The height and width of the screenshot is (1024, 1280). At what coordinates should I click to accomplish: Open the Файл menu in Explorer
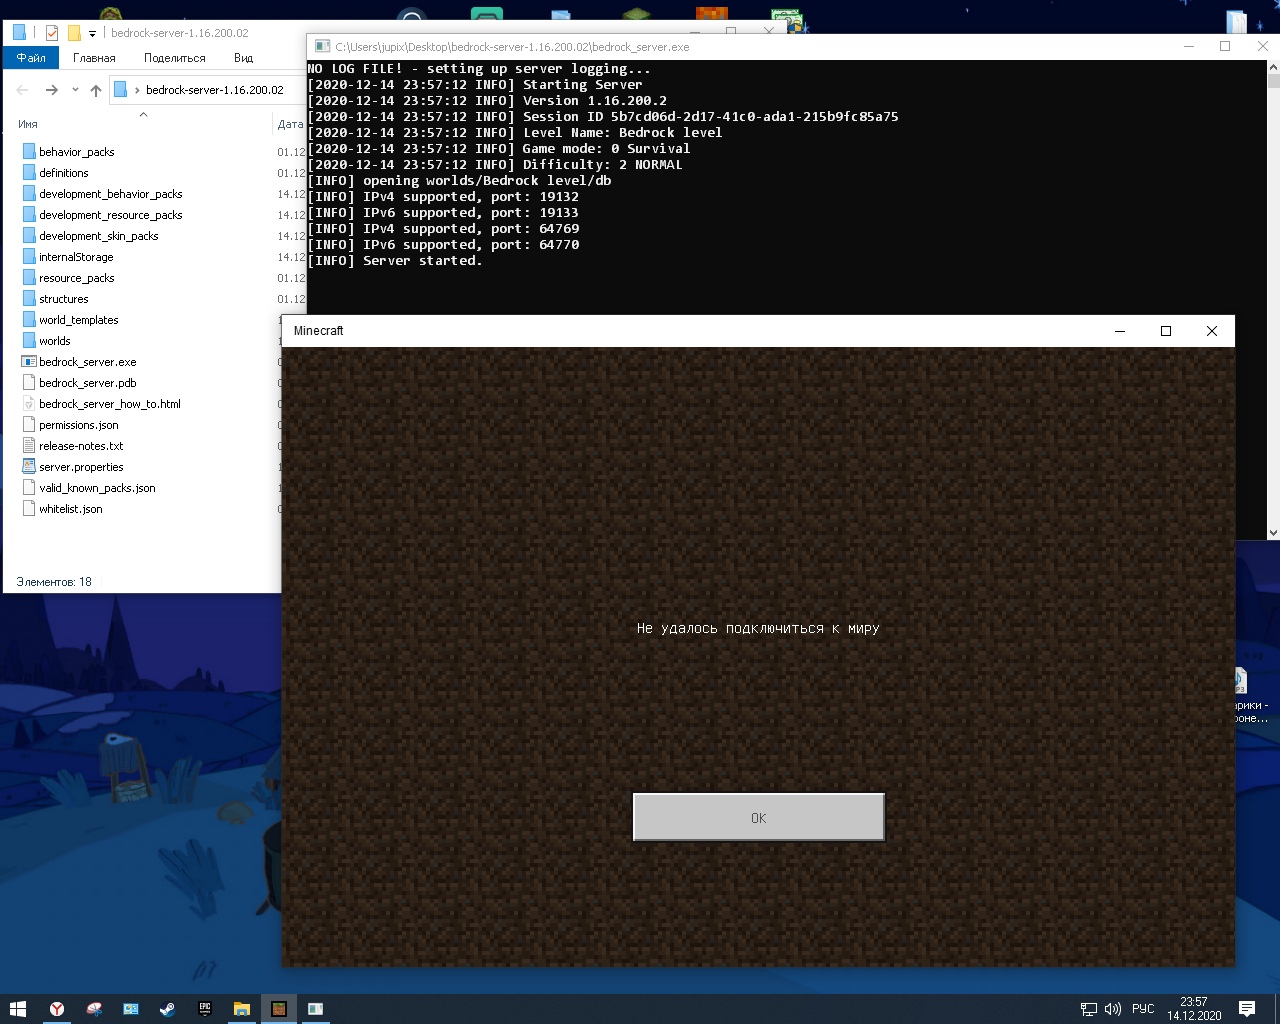click(31, 58)
